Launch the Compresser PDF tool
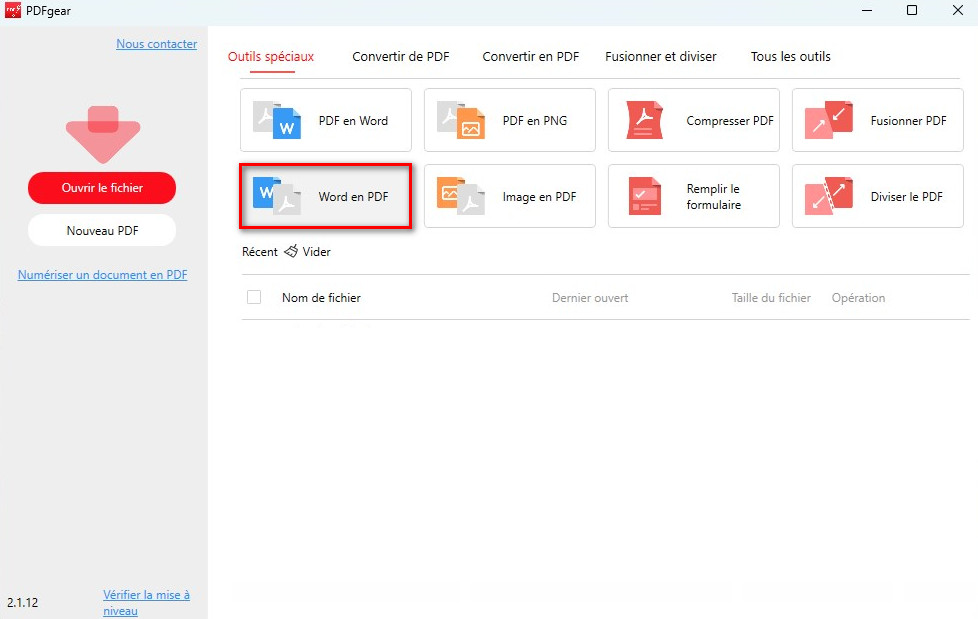This screenshot has height=619, width=978. 693,120
